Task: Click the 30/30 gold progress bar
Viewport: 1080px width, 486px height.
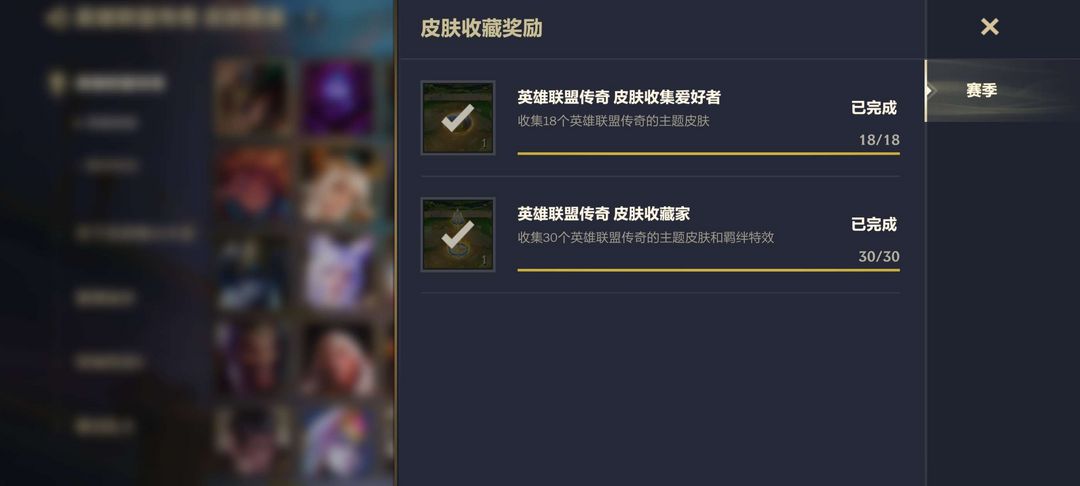Action: click(x=708, y=270)
